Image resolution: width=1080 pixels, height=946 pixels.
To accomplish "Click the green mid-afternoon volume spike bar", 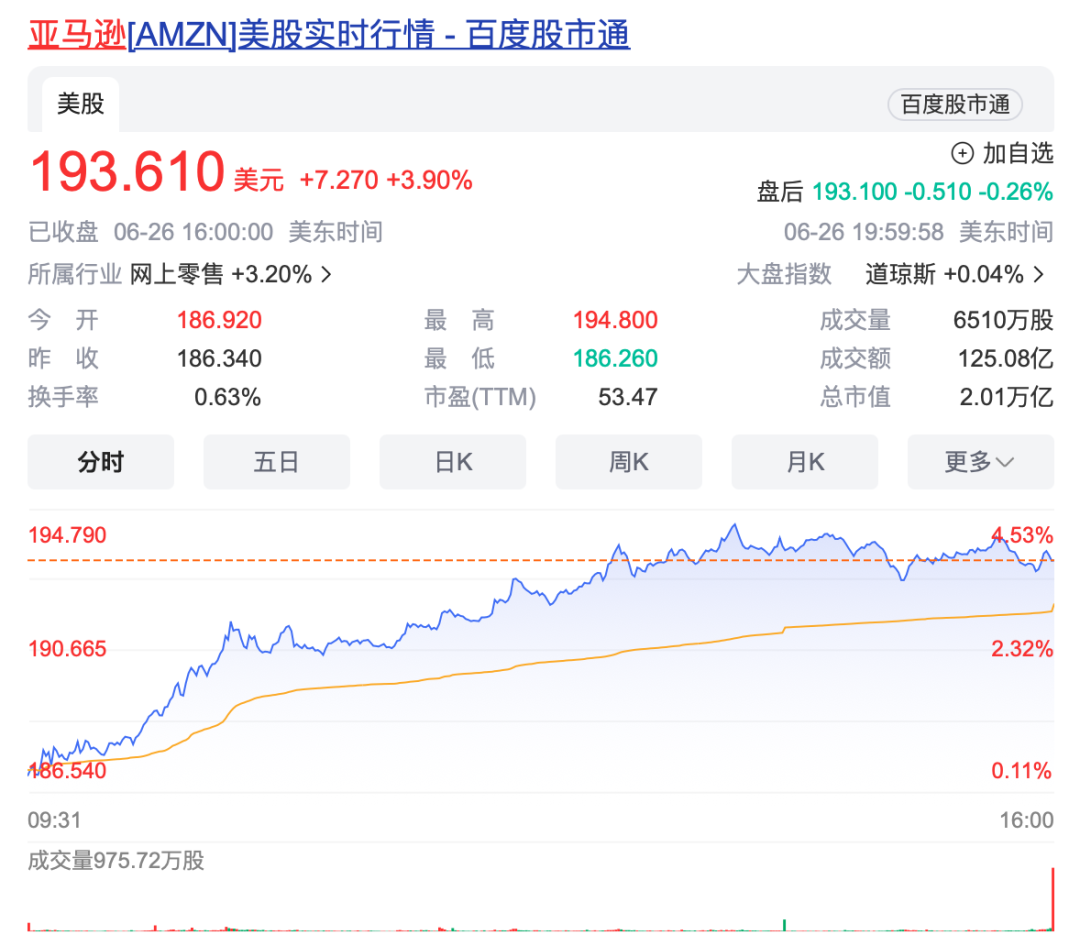I will tap(785, 925).
